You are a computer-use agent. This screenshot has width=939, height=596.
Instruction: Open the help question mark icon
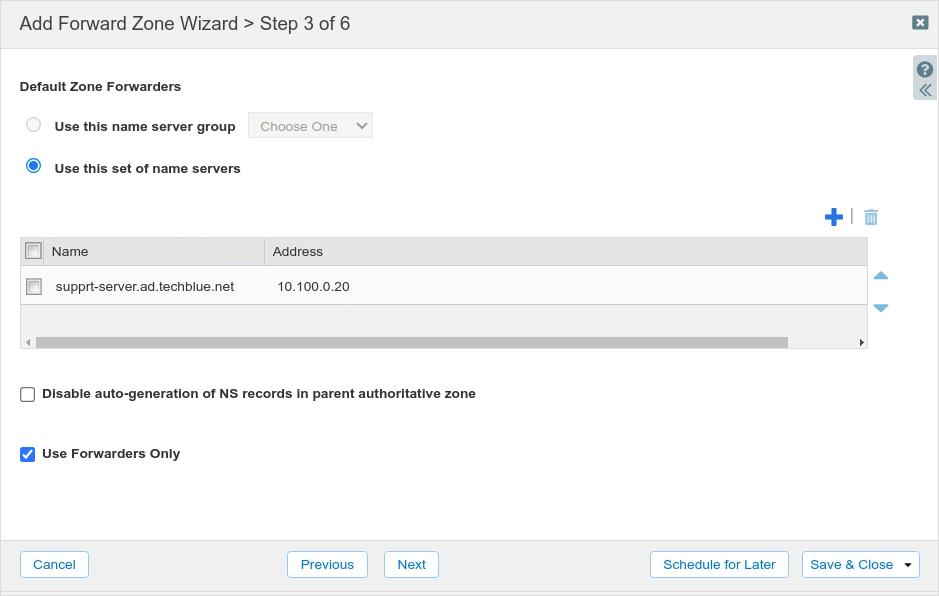(925, 70)
